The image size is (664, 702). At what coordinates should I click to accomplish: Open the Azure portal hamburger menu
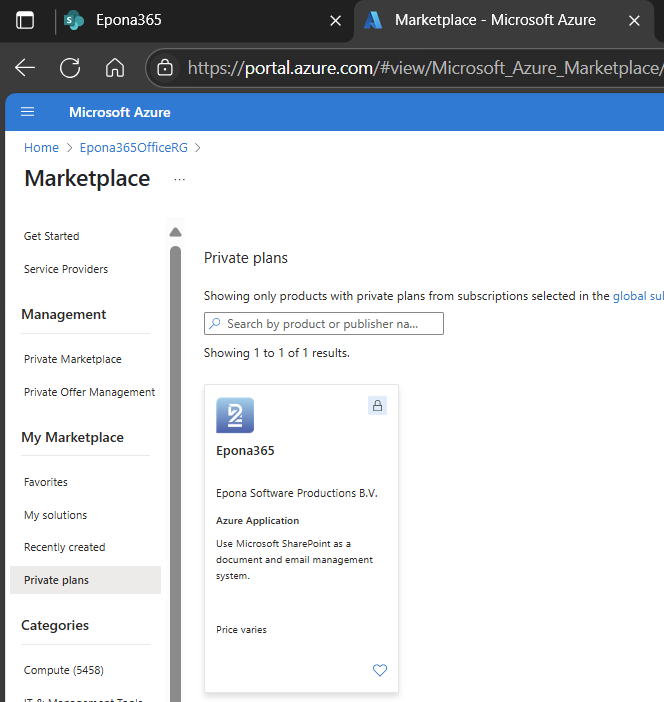[x=28, y=112]
